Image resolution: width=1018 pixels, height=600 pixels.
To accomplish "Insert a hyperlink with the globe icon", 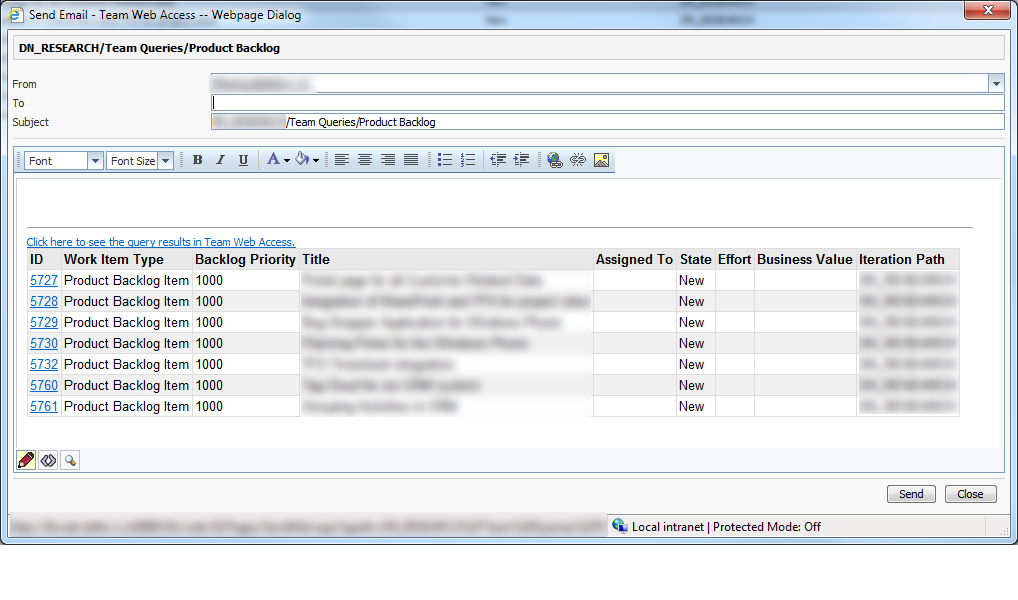I will tap(555, 160).
